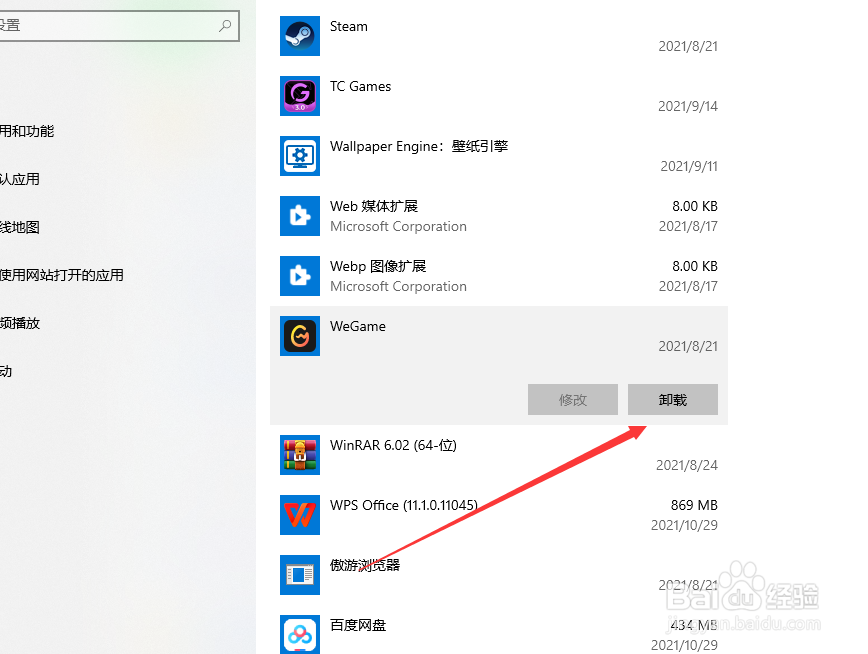Viewport: 868px width, 654px height.
Task: Click the WinRAR app icon
Action: [299, 455]
